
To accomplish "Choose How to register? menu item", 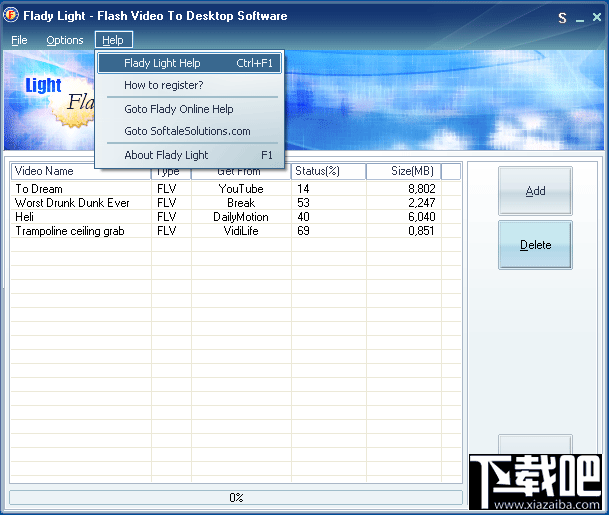I will [x=189, y=85].
